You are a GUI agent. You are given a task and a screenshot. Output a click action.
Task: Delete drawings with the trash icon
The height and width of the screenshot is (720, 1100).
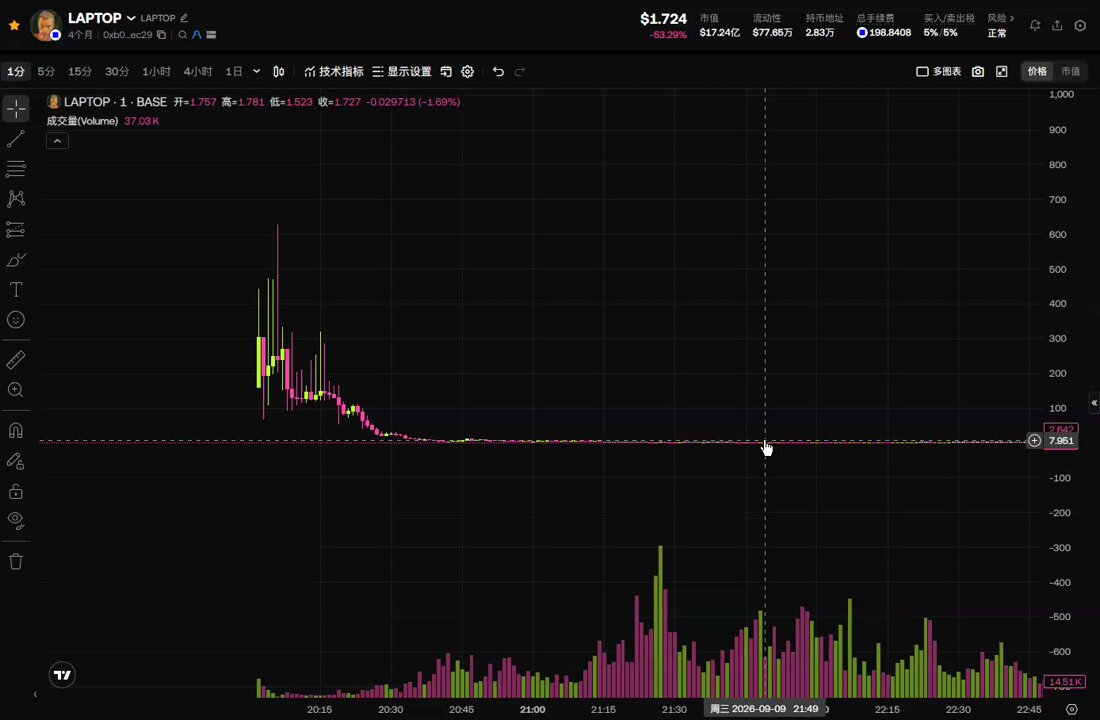15,561
